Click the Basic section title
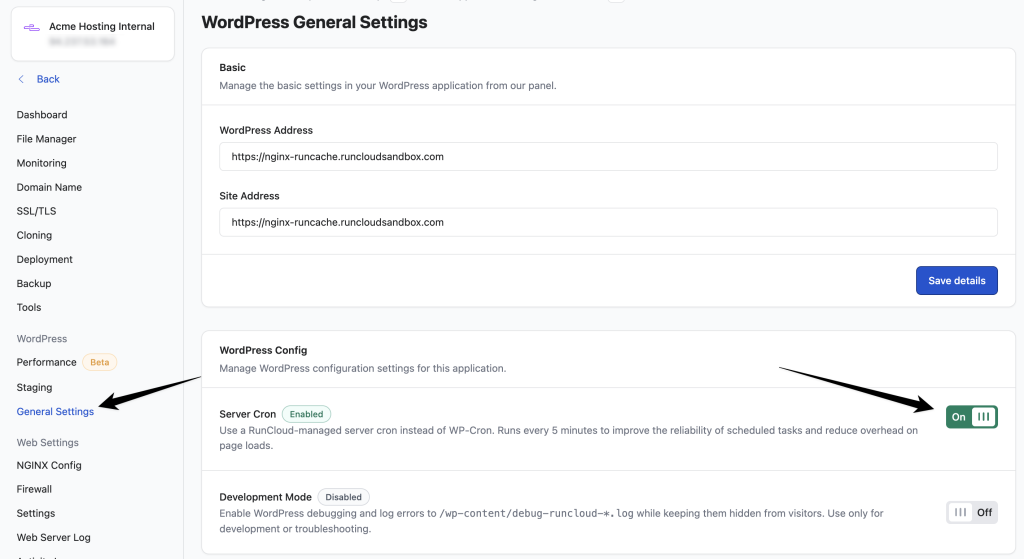 tap(232, 67)
